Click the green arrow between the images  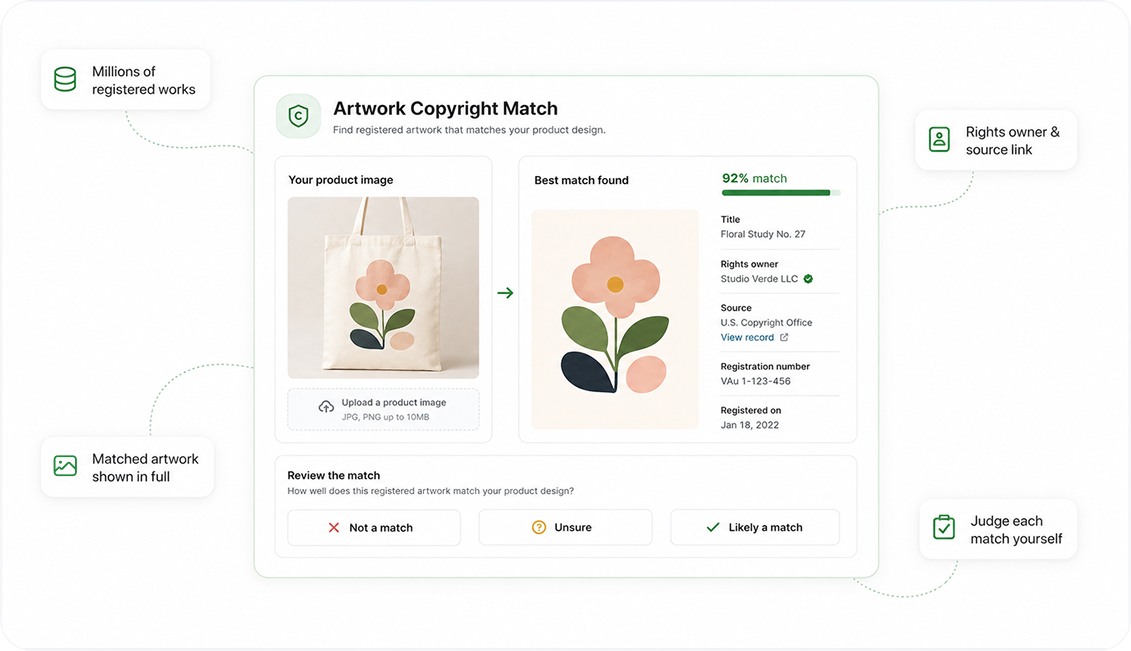(x=505, y=293)
